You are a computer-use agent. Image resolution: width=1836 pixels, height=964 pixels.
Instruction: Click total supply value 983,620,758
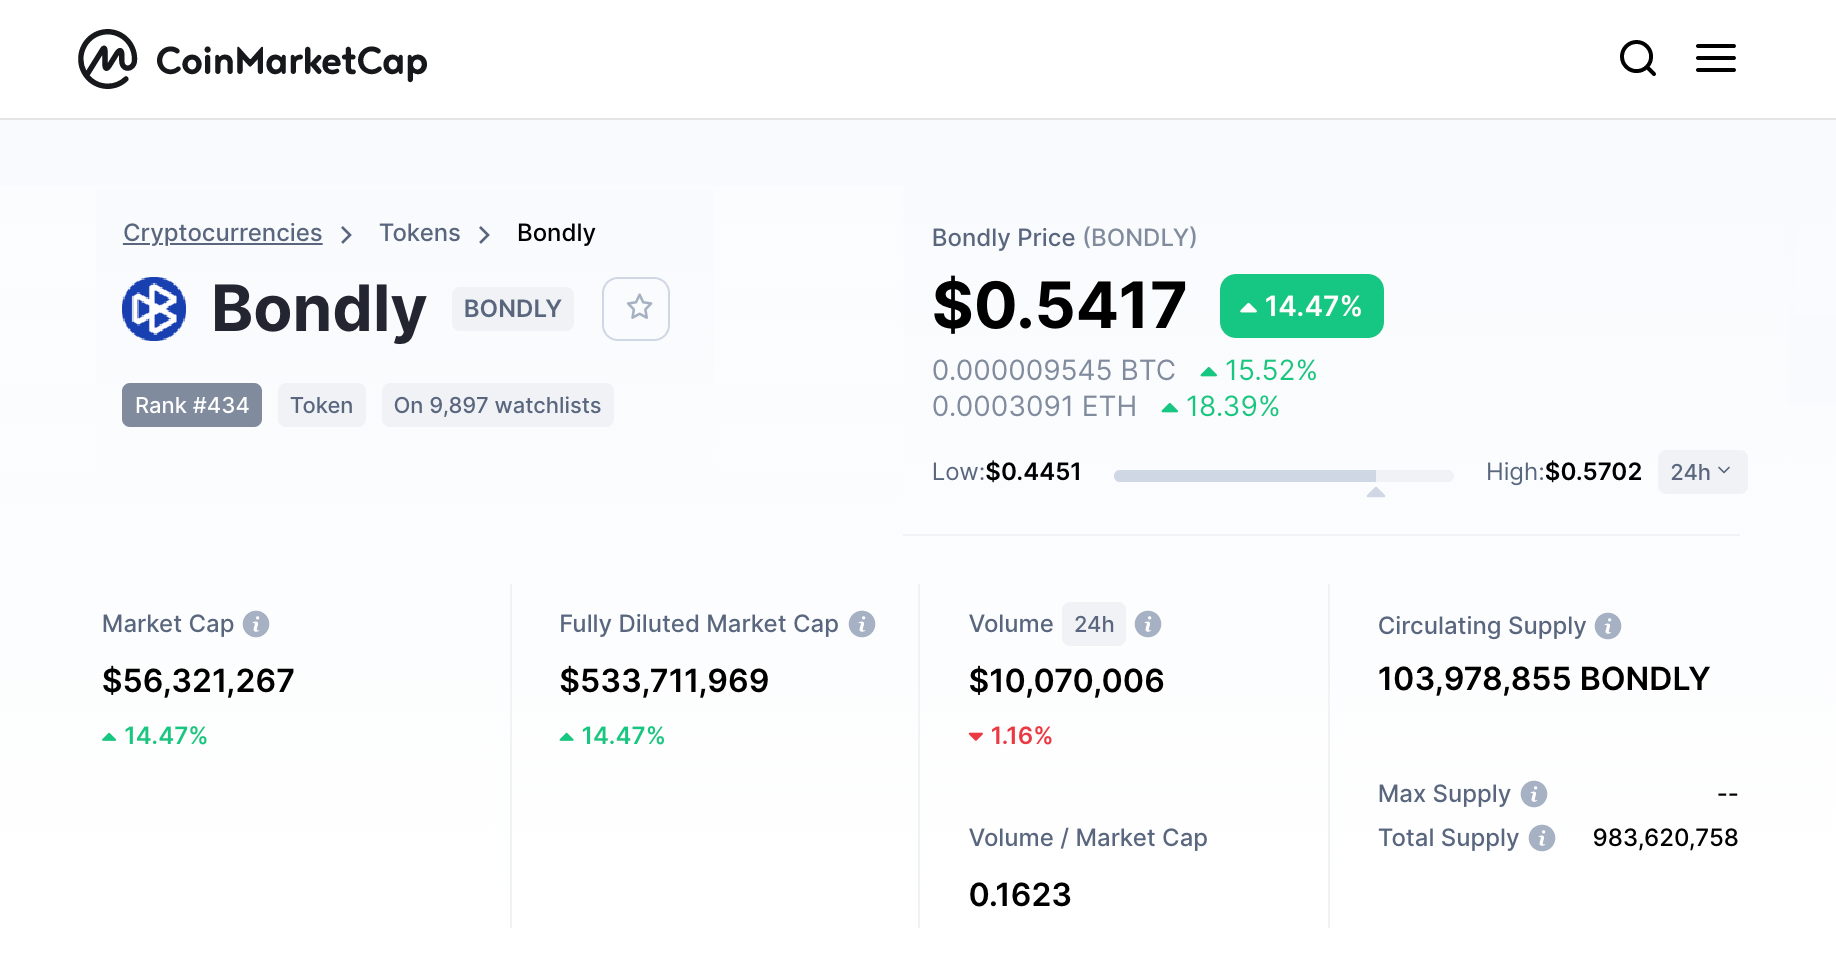click(1665, 838)
